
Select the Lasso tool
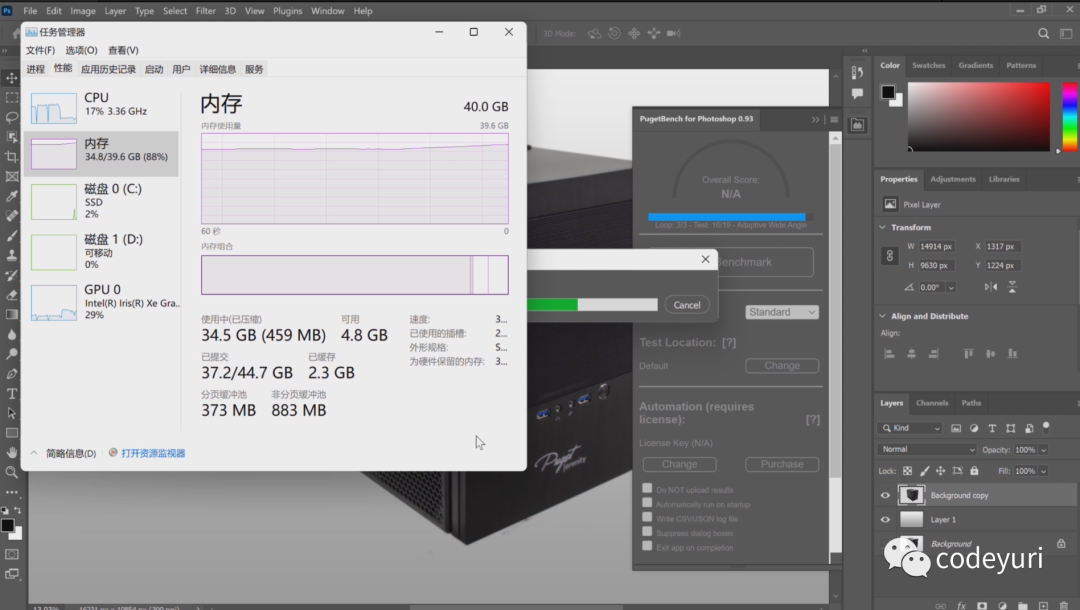click(x=12, y=117)
